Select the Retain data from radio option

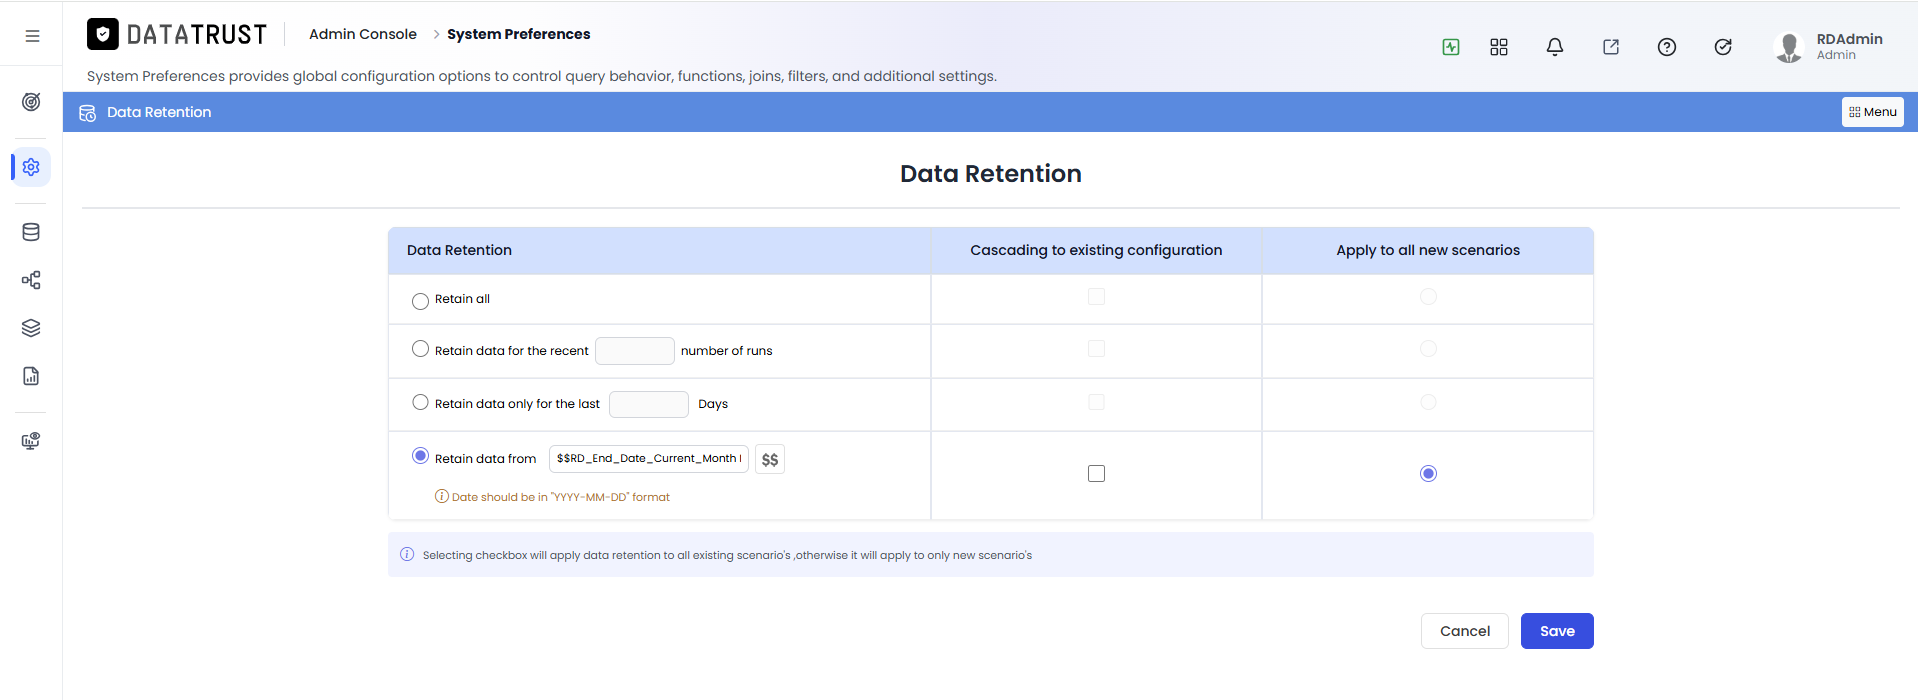pyautogui.click(x=420, y=456)
